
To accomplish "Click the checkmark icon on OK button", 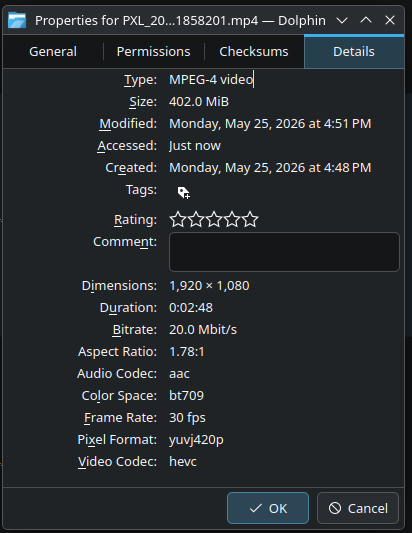I will [x=256, y=508].
